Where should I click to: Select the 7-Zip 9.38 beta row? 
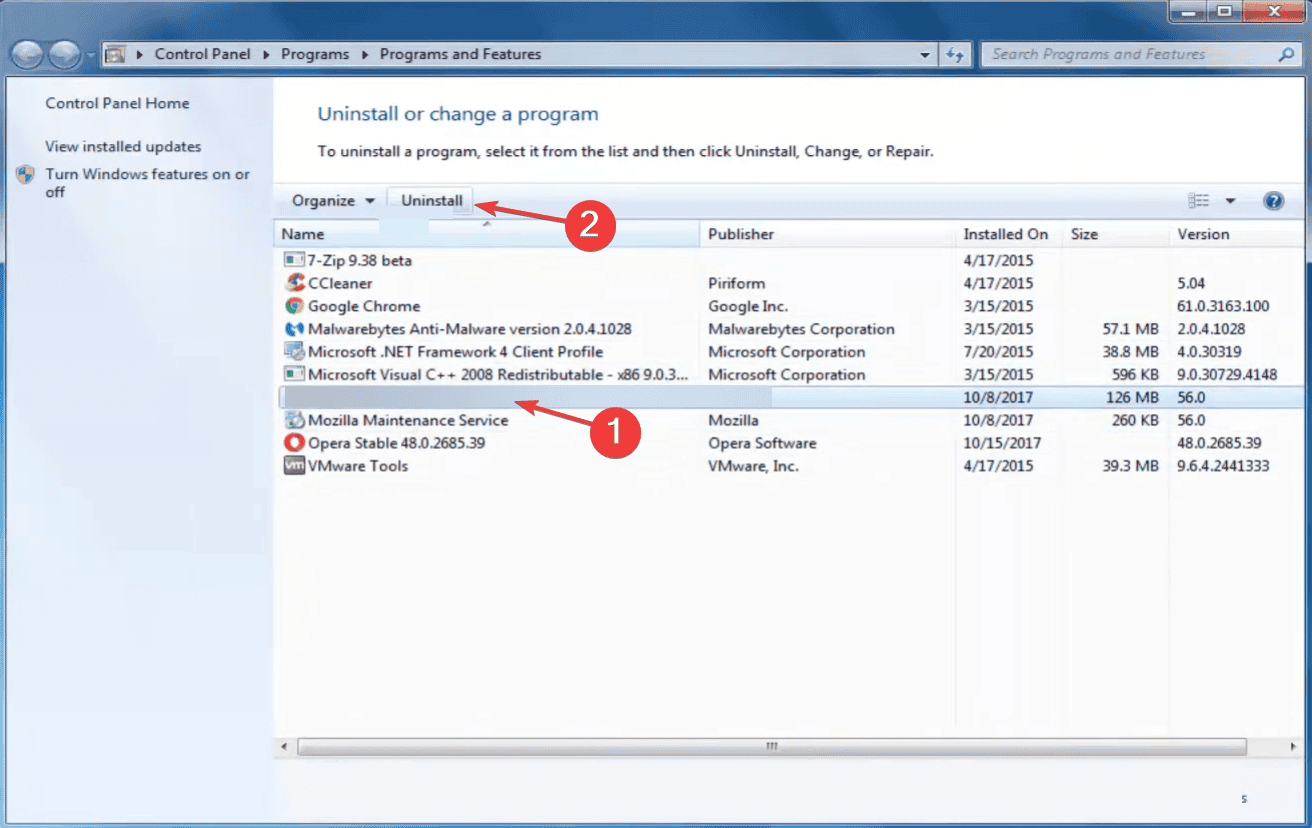(790, 260)
